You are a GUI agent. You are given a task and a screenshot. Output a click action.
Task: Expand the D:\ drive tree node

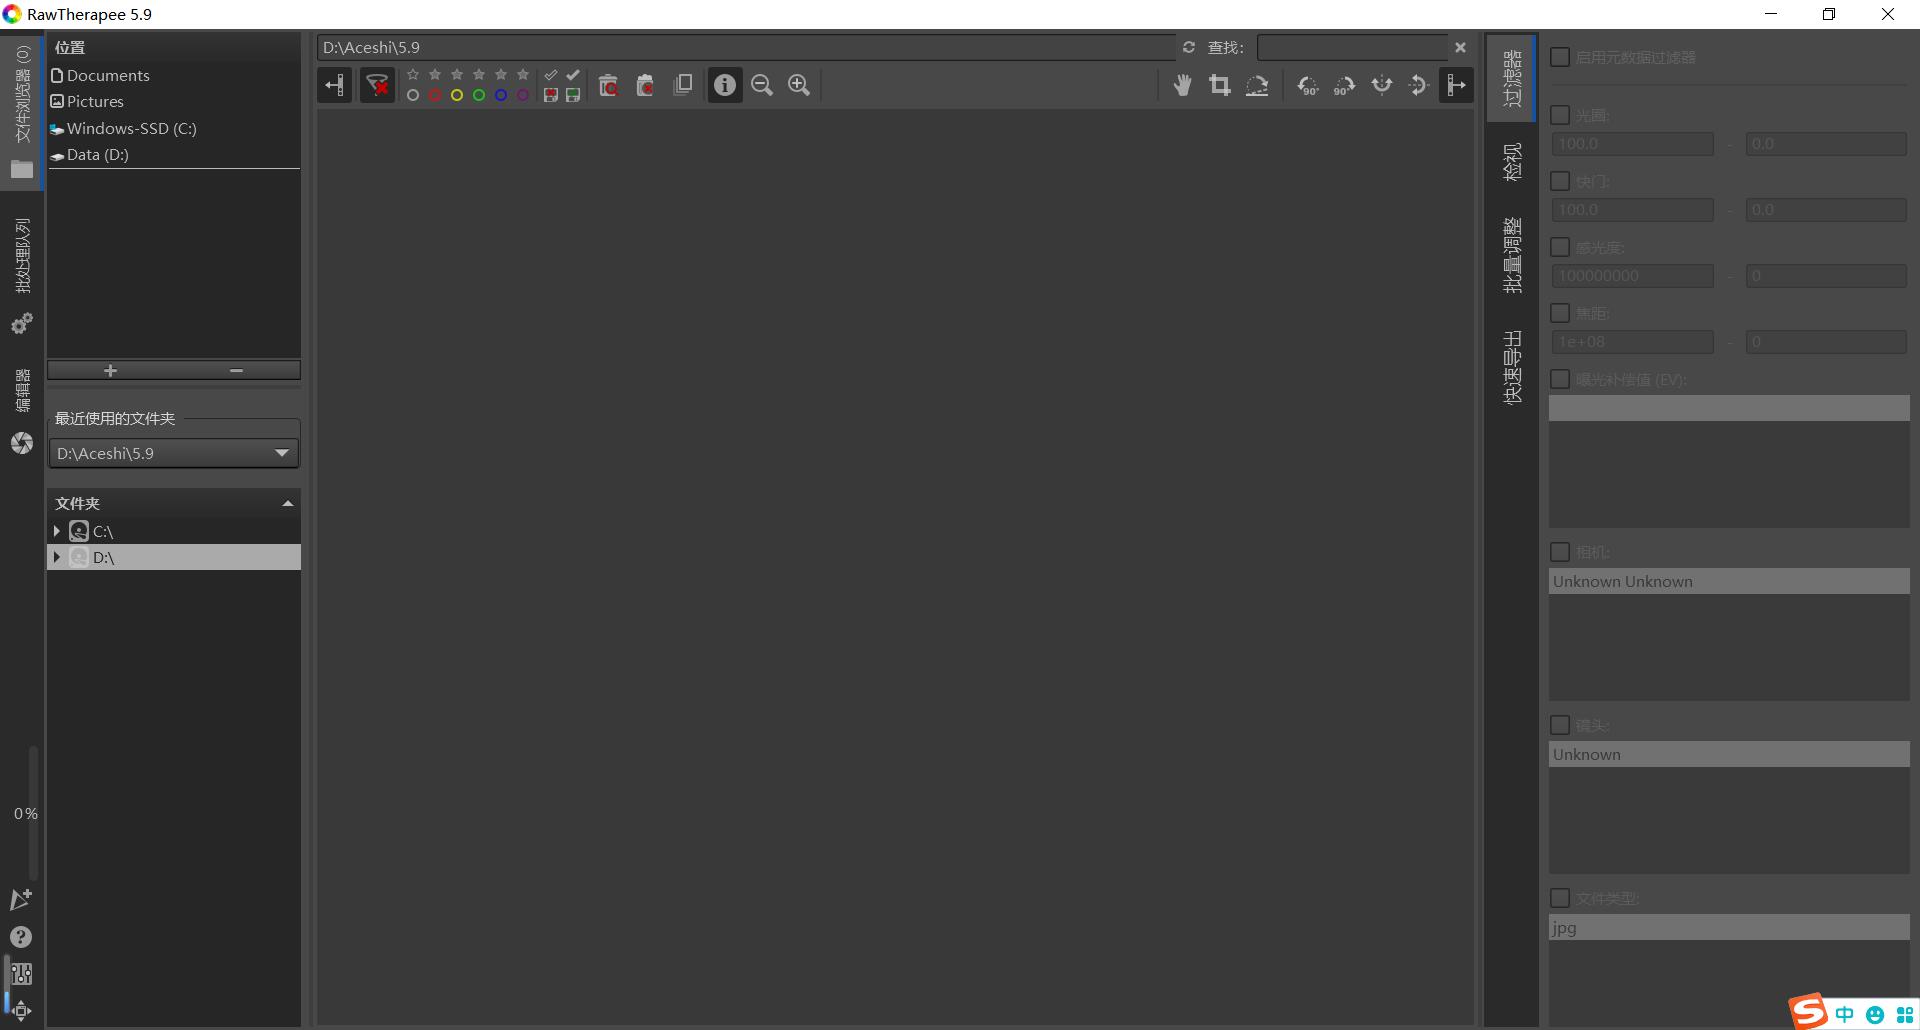point(57,557)
